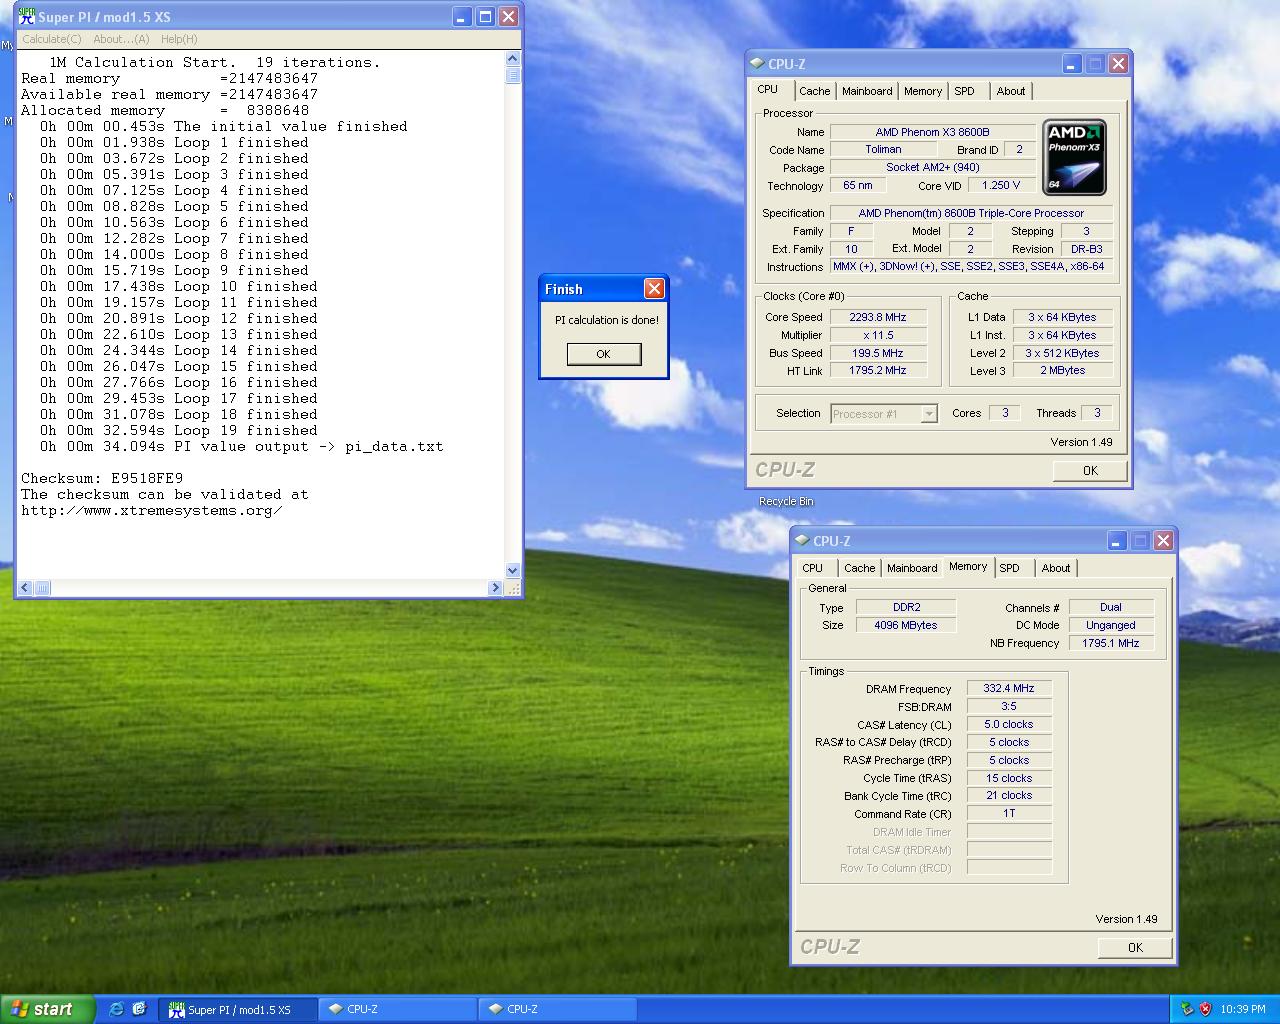Viewport: 1280px width, 1024px height.
Task: Click Super PI vertical scrollbar up arrow
Action: tap(513, 59)
